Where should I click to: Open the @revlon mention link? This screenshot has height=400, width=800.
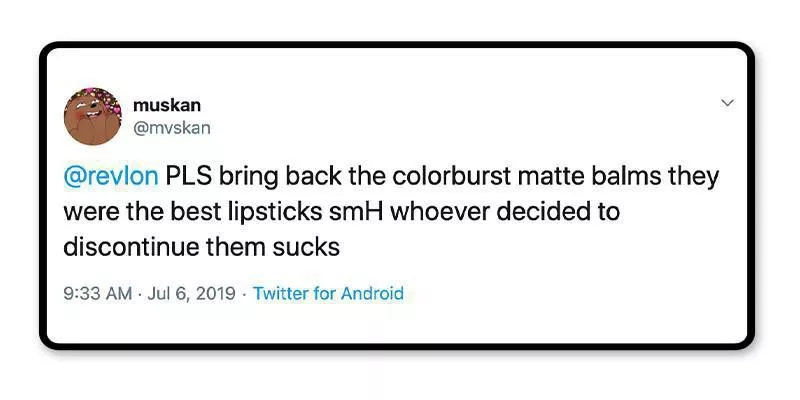[x=111, y=177]
